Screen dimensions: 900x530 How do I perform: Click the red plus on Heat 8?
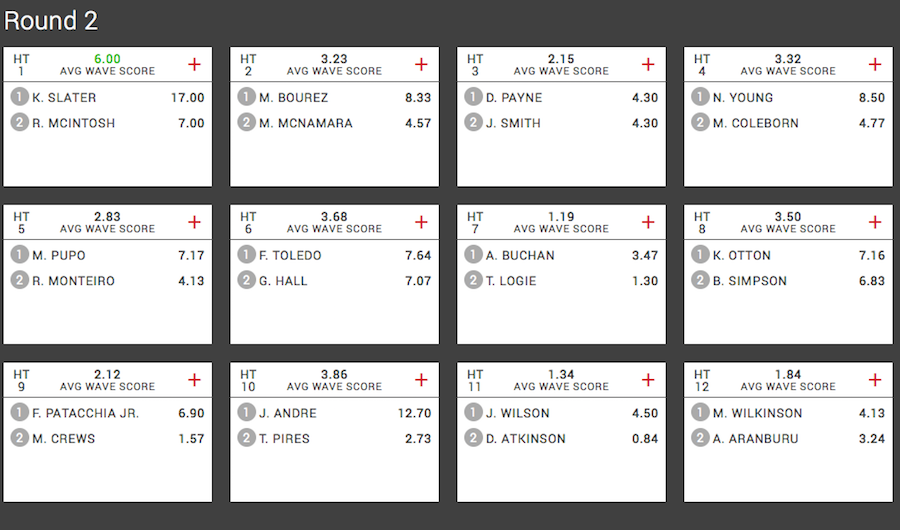click(x=875, y=222)
